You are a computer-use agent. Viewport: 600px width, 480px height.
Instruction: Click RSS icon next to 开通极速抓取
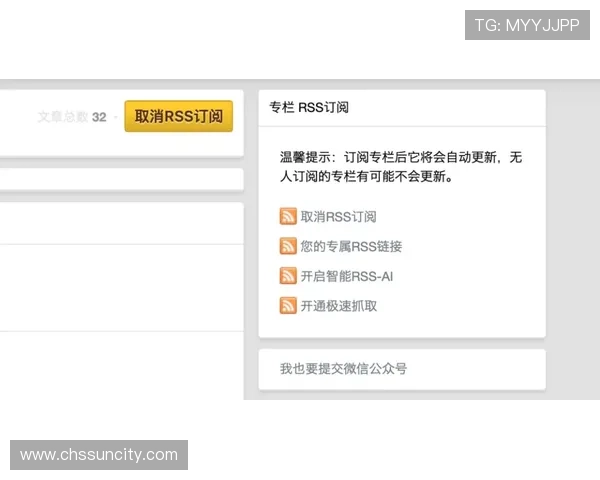(x=288, y=306)
